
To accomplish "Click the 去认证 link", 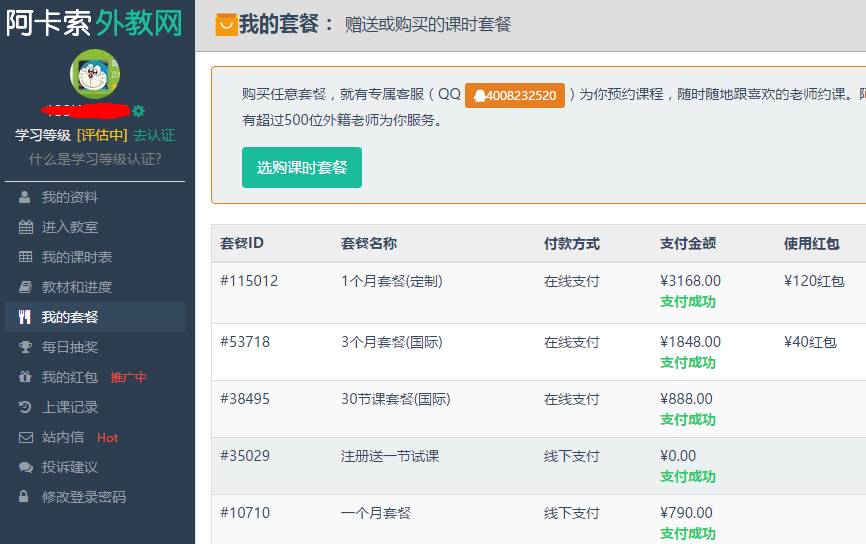I will [x=154, y=135].
